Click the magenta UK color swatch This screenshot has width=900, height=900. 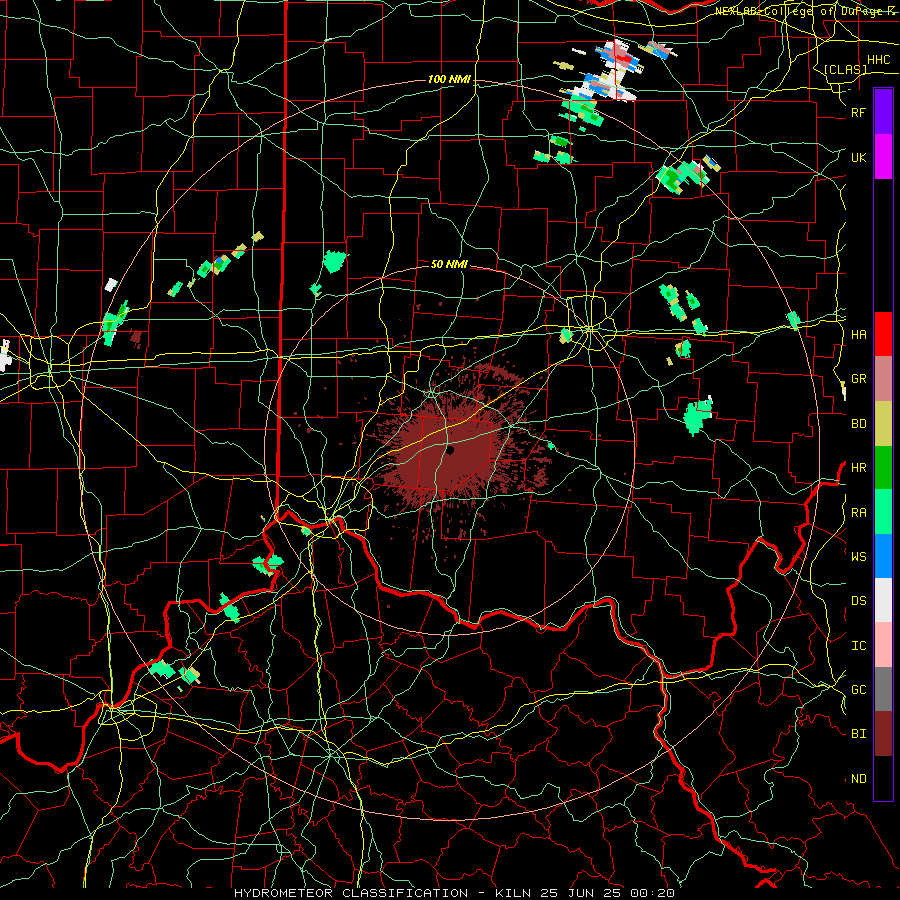(883, 157)
